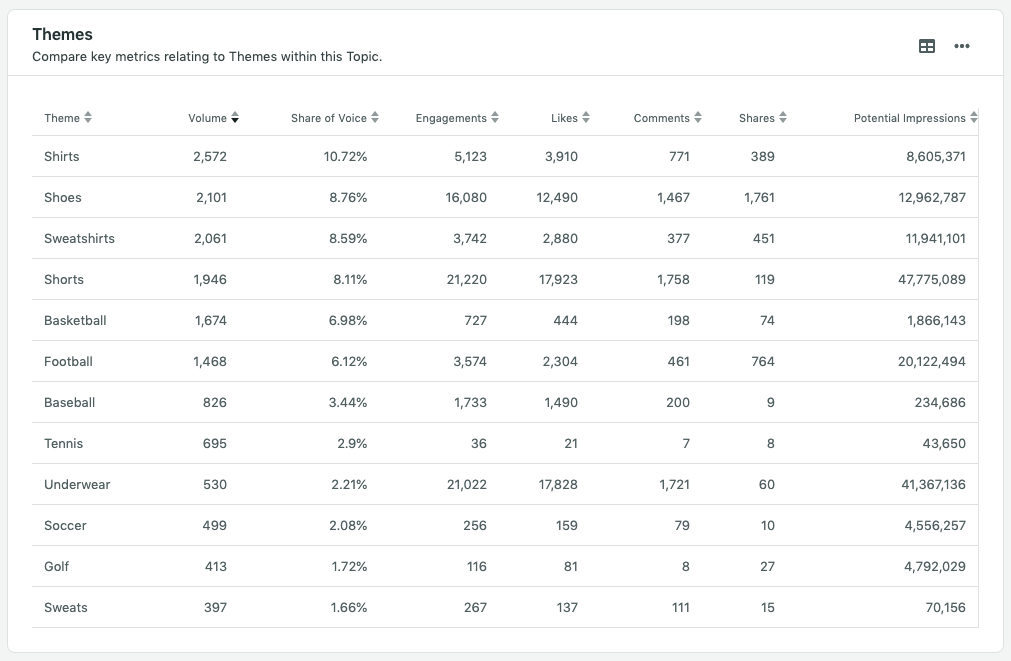Screen dimensions: 1011x661
Task: Sort table by Volume sort arrows
Action: tap(235, 117)
